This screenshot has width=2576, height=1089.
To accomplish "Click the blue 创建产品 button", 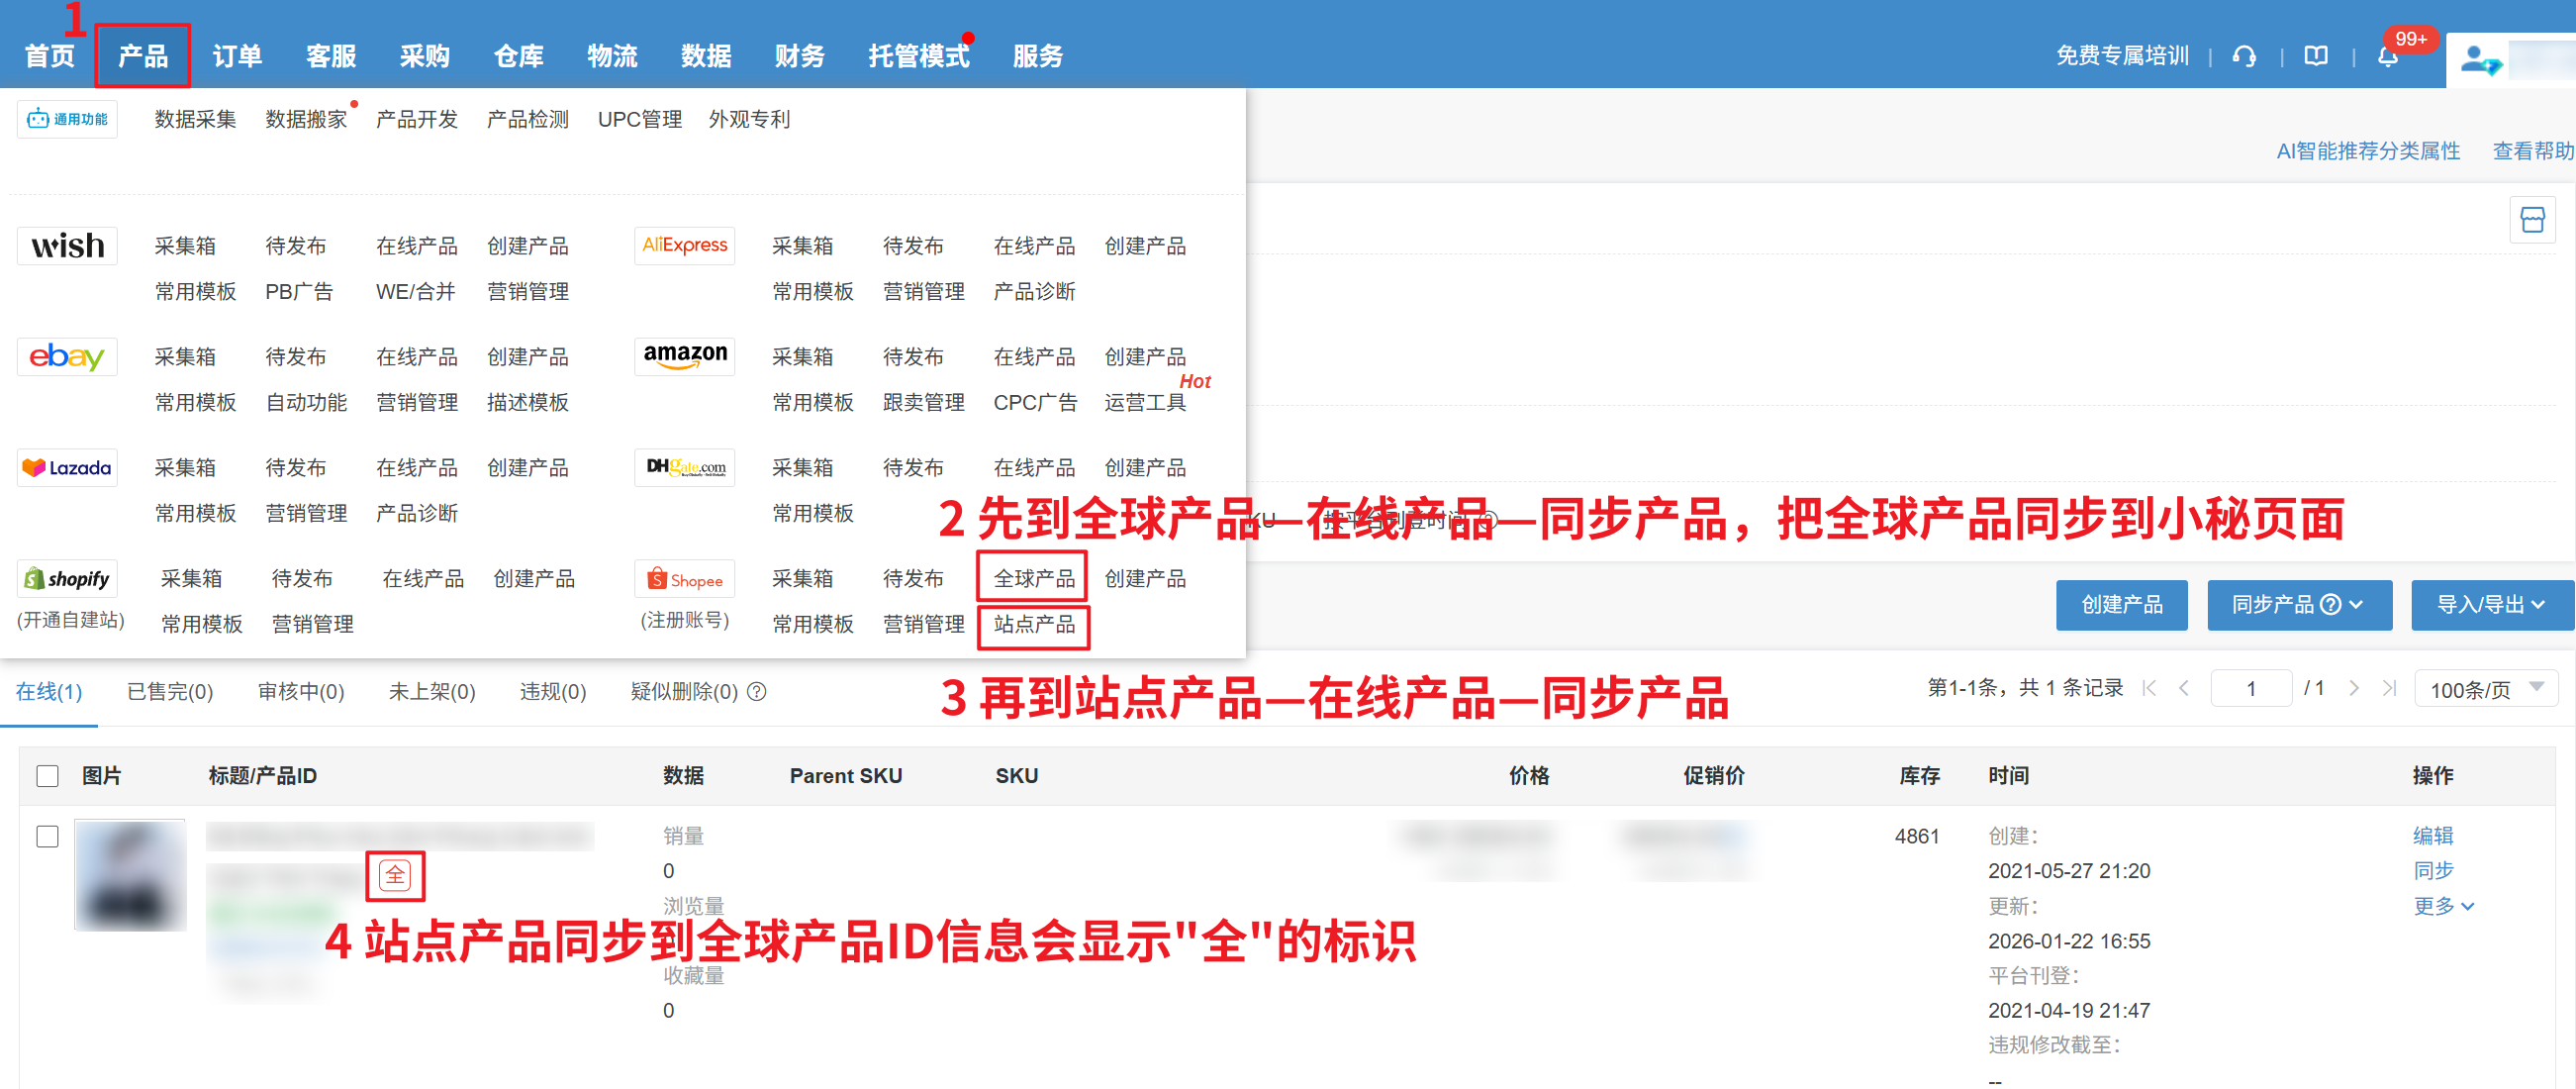I will [2121, 604].
